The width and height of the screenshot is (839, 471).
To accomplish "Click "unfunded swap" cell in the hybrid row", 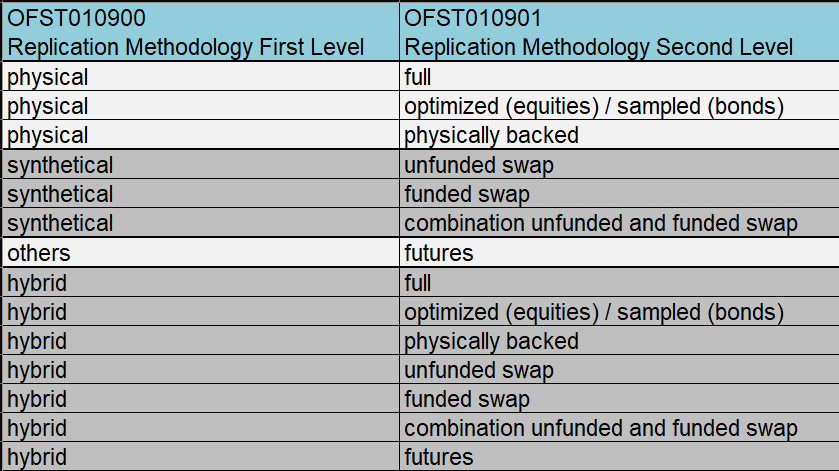I will pyautogui.click(x=618, y=370).
